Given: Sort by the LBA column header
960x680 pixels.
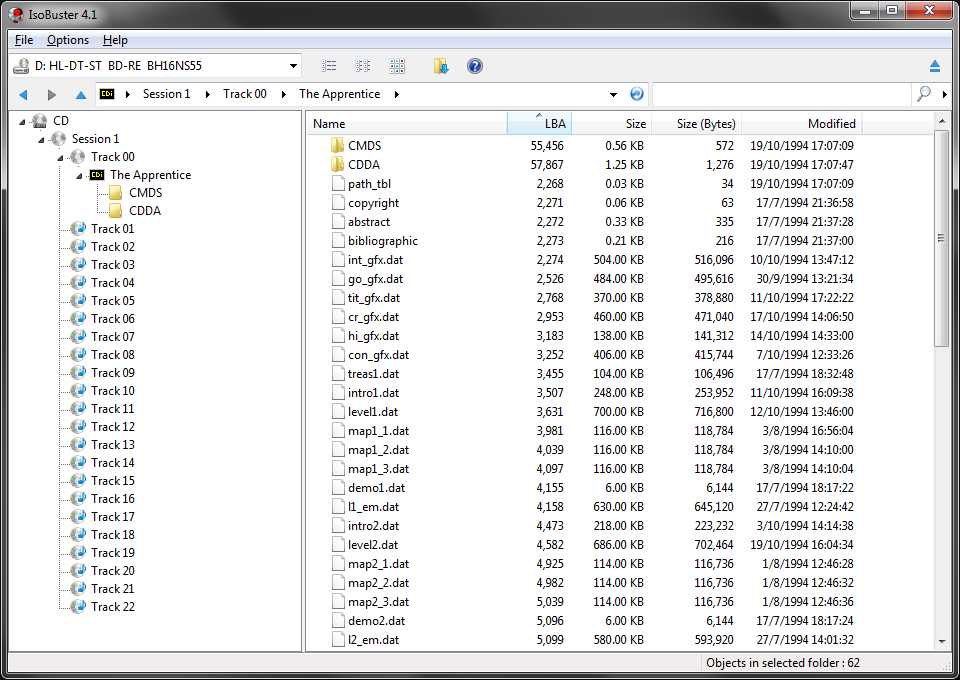Looking at the screenshot, I should click(x=539, y=123).
